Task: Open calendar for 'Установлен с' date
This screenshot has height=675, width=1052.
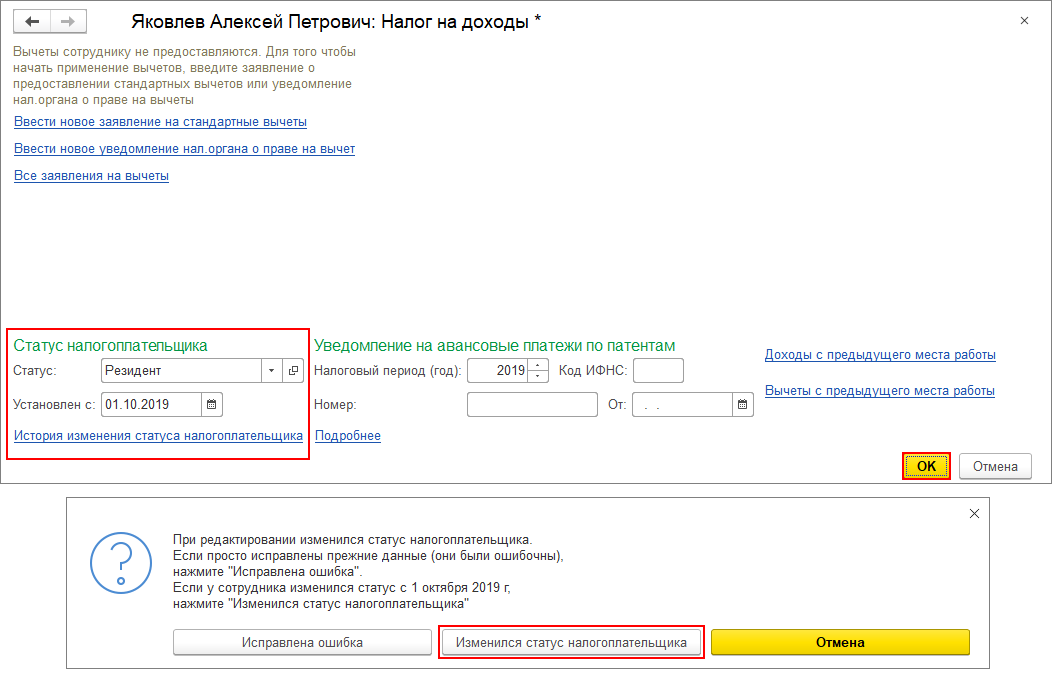Action: tap(211, 405)
